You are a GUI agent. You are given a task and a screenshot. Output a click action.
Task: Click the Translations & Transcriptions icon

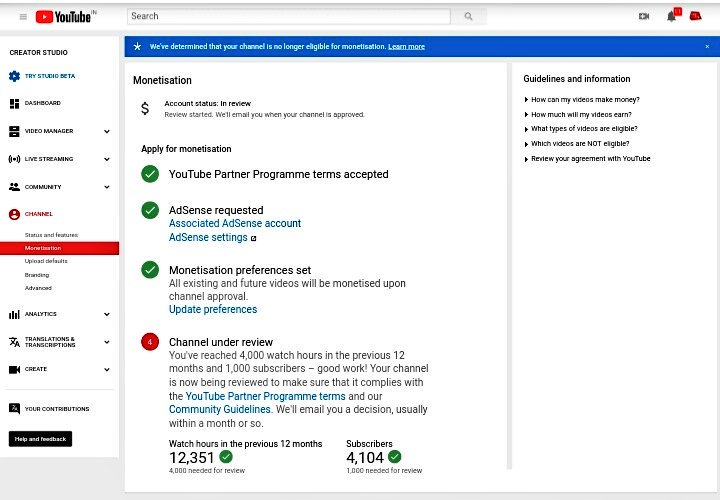pyautogui.click(x=14, y=342)
